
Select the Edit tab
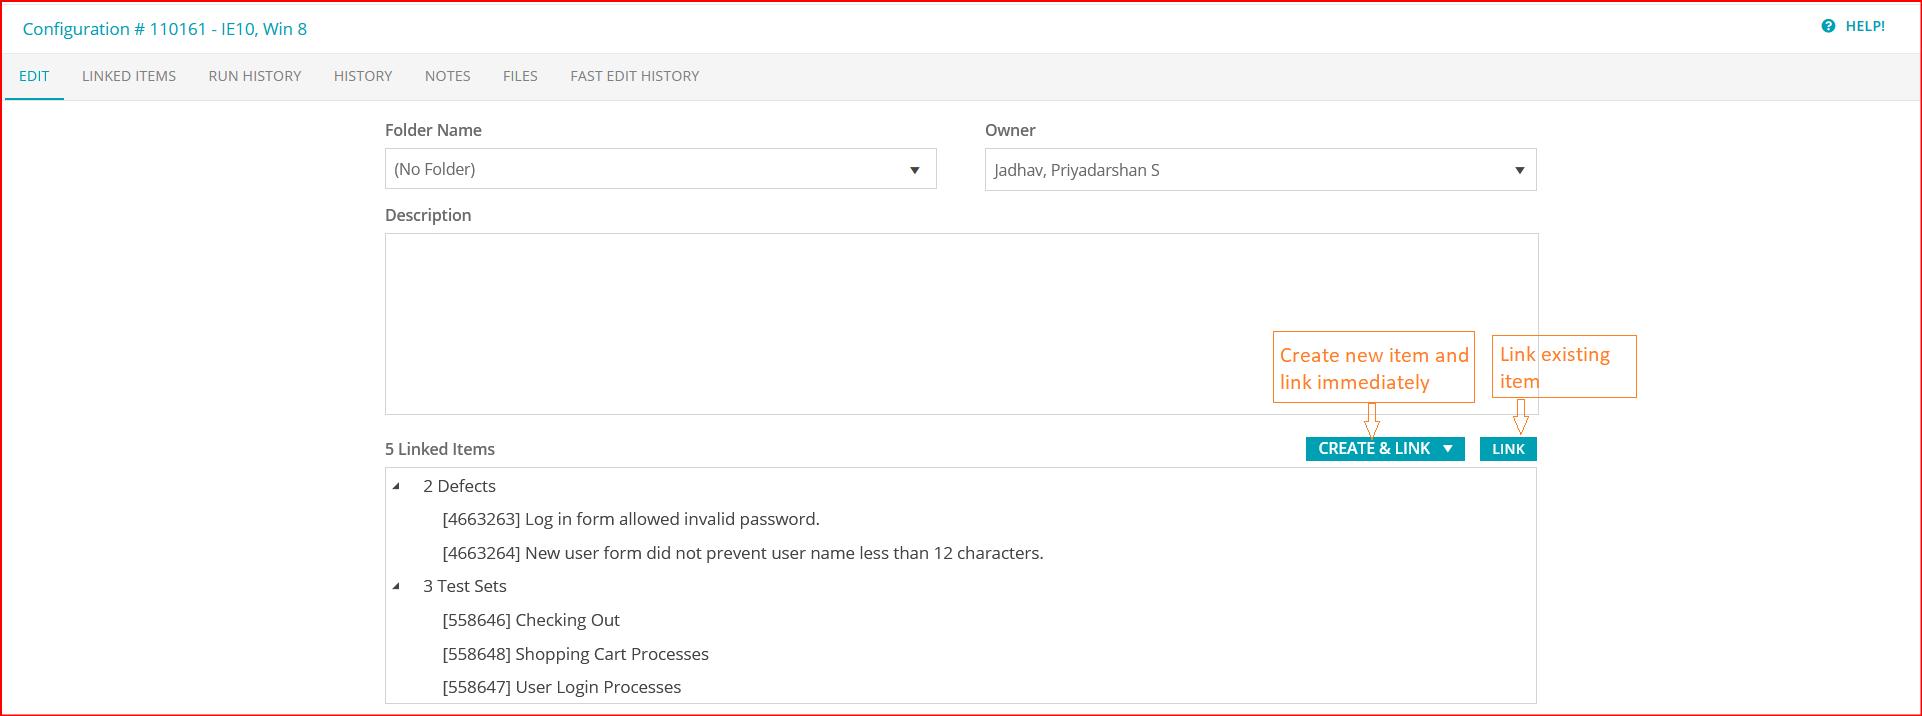[x=34, y=76]
